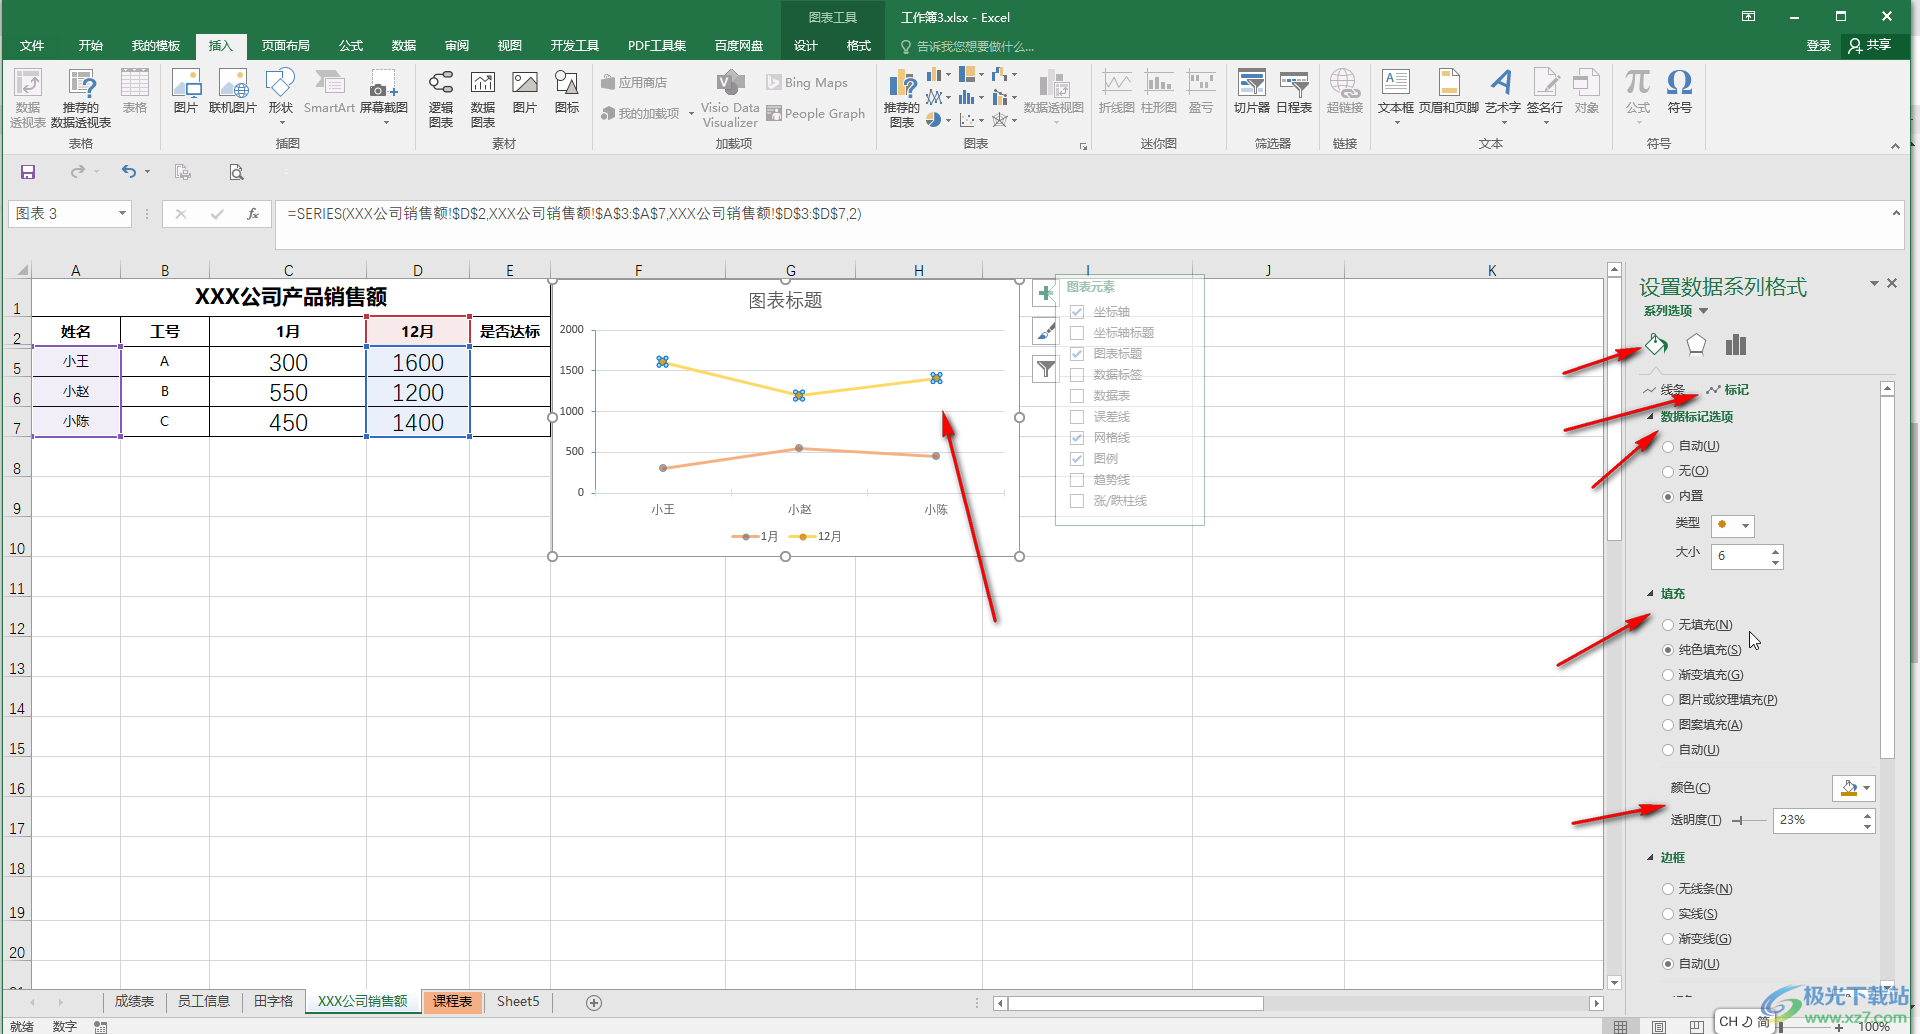1920x1034 pixels.
Task: Toggle the 坐标轴 checkbox
Action: [1077, 312]
